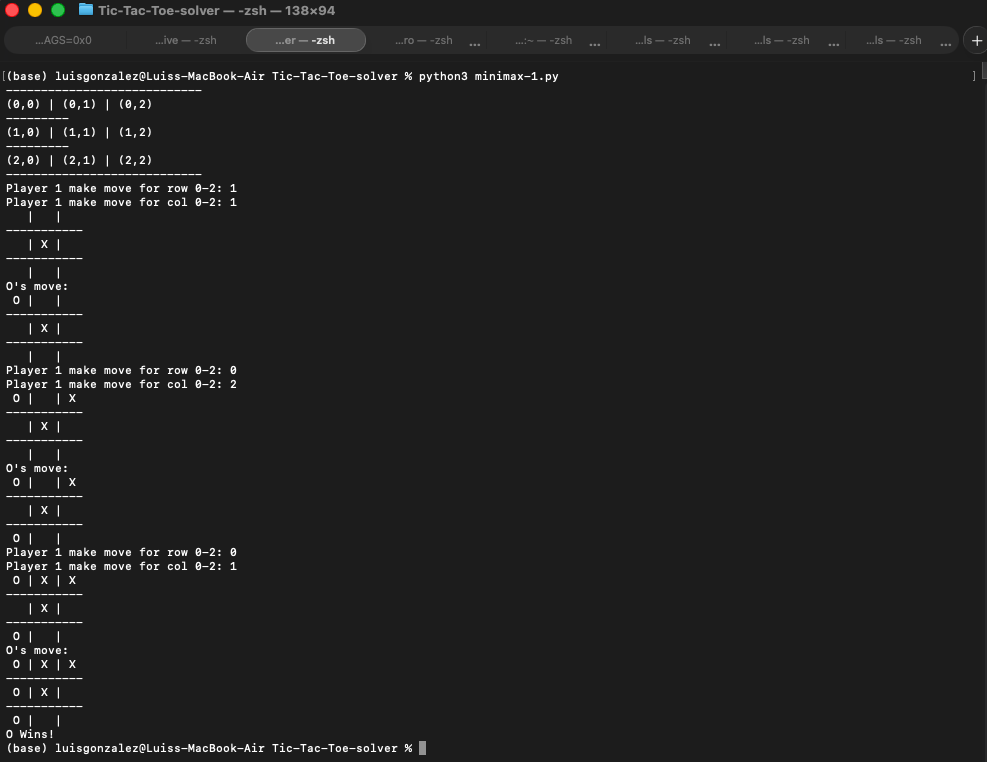Switch to the "...AGS=0x0" tab
Screen dimensions: 987x762
pyautogui.click(x=63, y=40)
